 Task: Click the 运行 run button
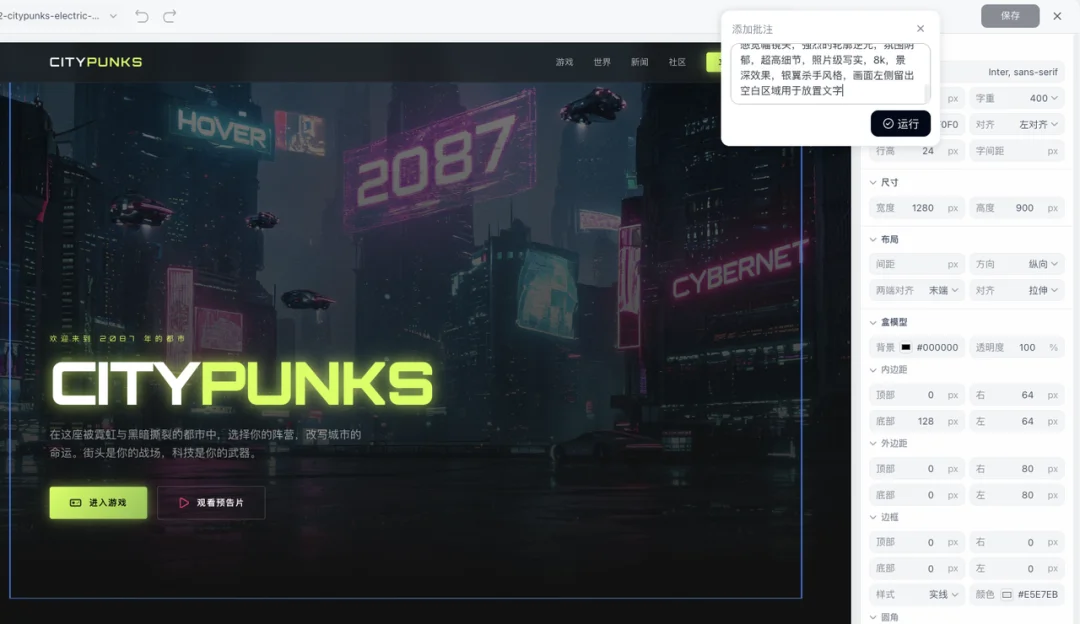click(x=900, y=123)
